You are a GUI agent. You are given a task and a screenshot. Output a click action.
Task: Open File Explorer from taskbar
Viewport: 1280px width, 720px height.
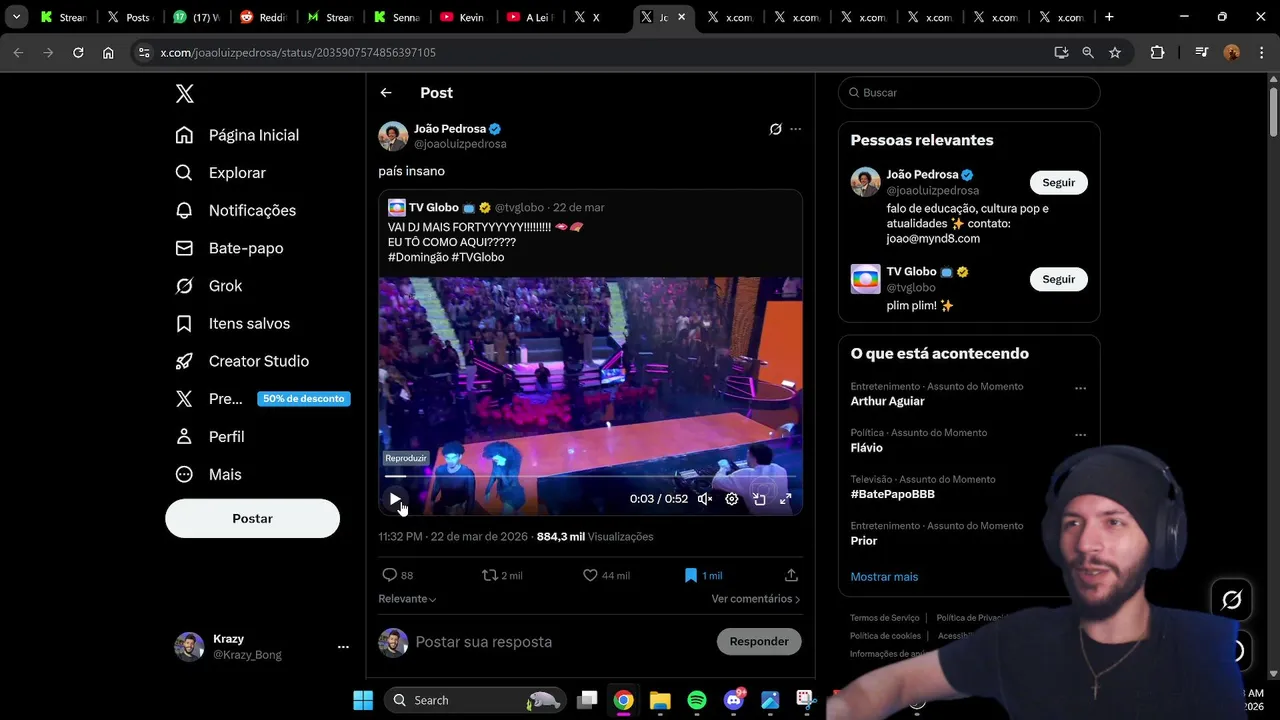[x=660, y=700]
